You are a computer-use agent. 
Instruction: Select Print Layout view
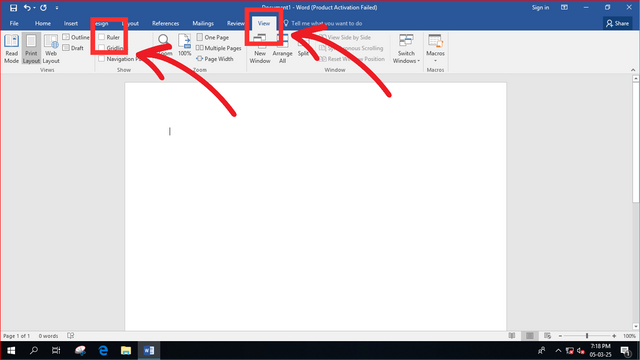[31, 49]
